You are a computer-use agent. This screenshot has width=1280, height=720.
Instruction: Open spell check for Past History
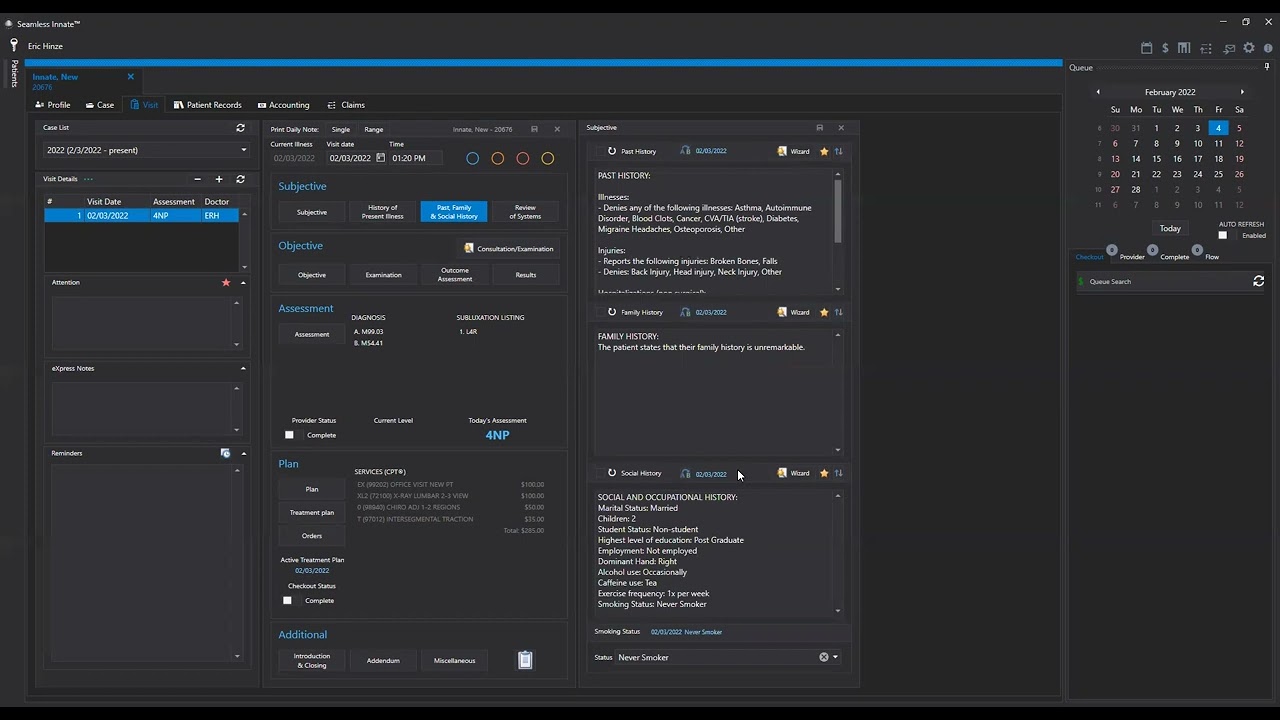(685, 151)
